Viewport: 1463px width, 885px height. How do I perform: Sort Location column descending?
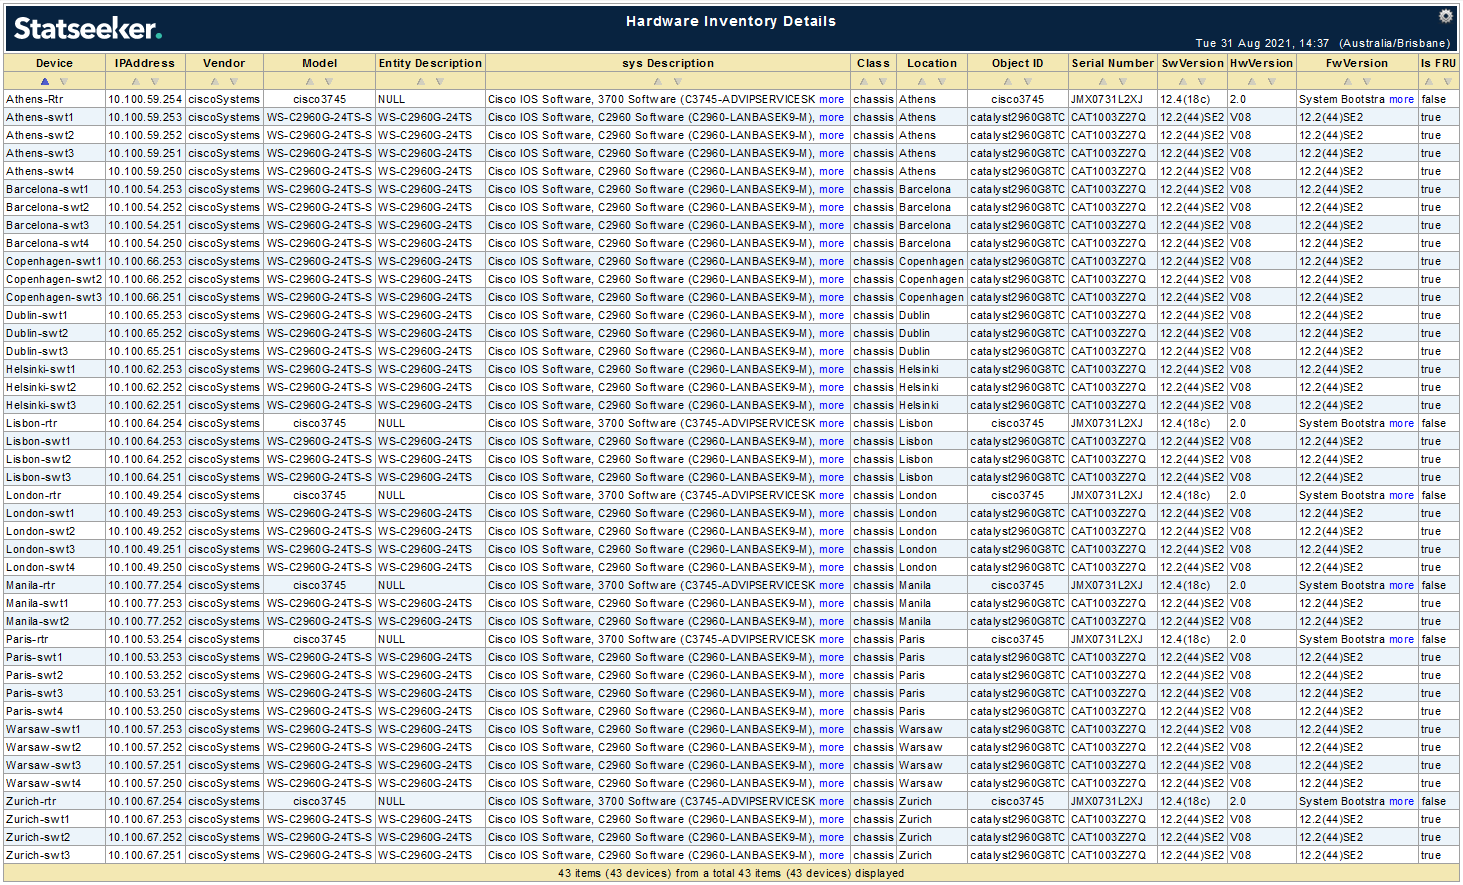[942, 82]
